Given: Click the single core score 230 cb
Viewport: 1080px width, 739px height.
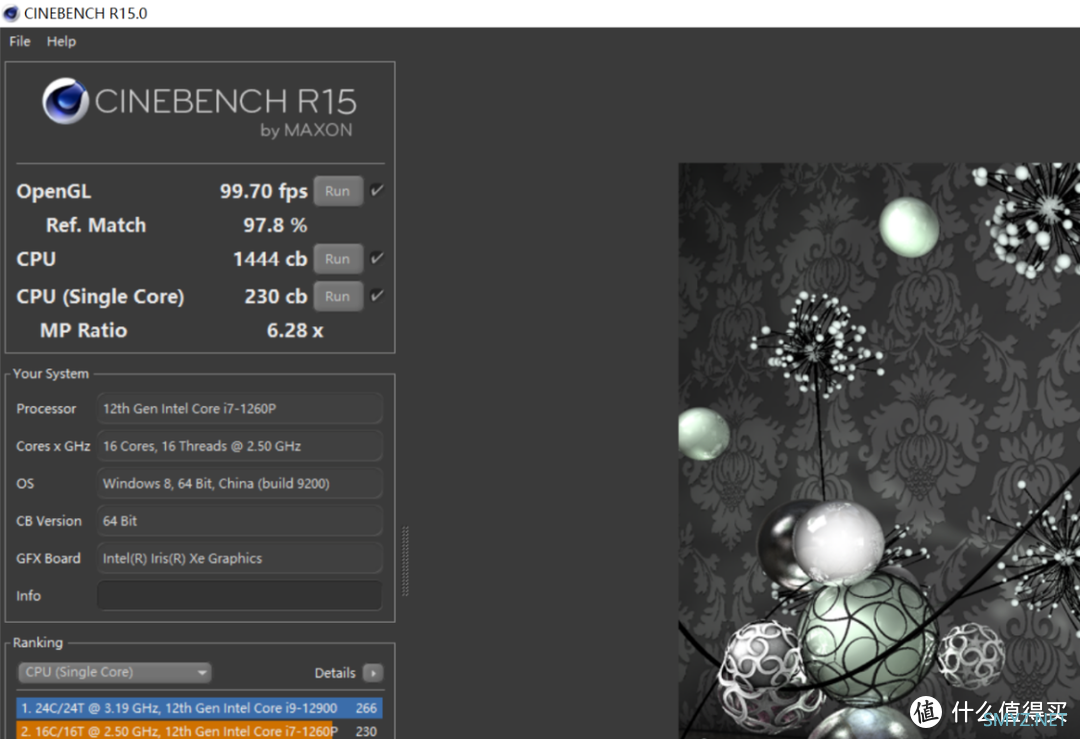Looking at the screenshot, I should [x=276, y=296].
